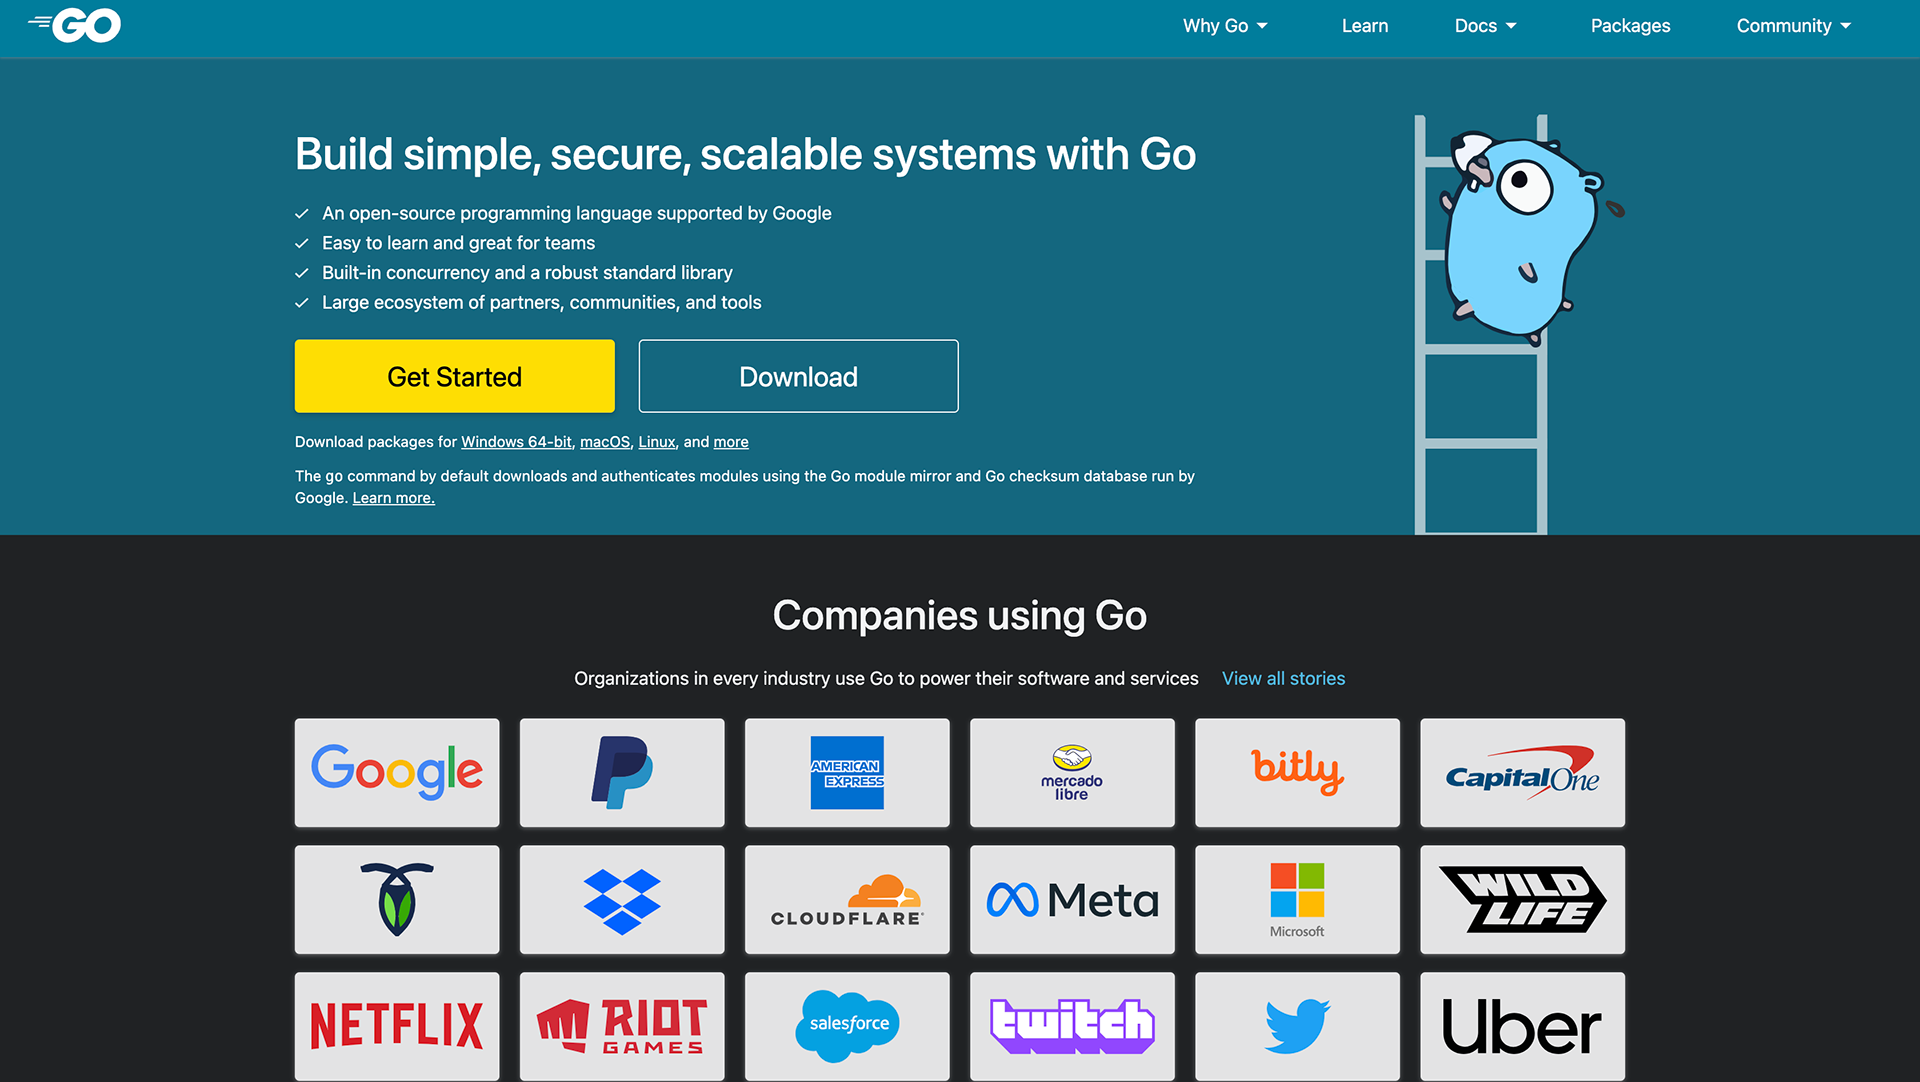The width and height of the screenshot is (1920, 1082).
Task: Open the Riot Games logo card
Action: tap(622, 1026)
